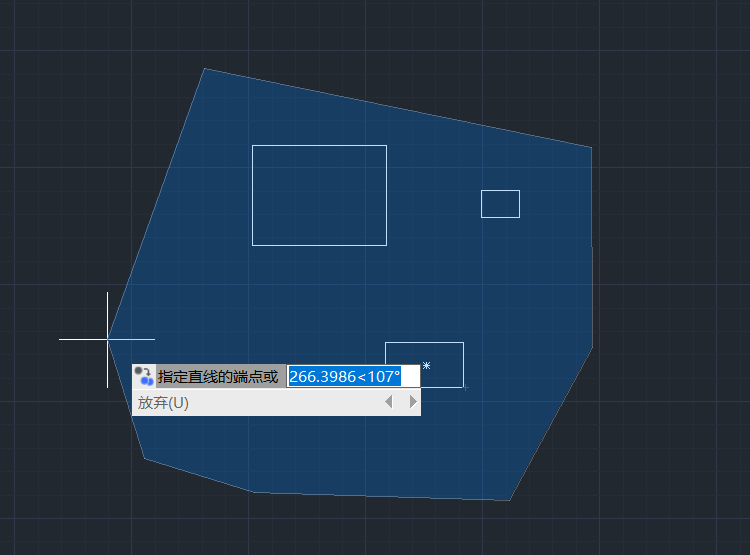
Task: Click the line command icon in the tooltip
Action: [144, 376]
